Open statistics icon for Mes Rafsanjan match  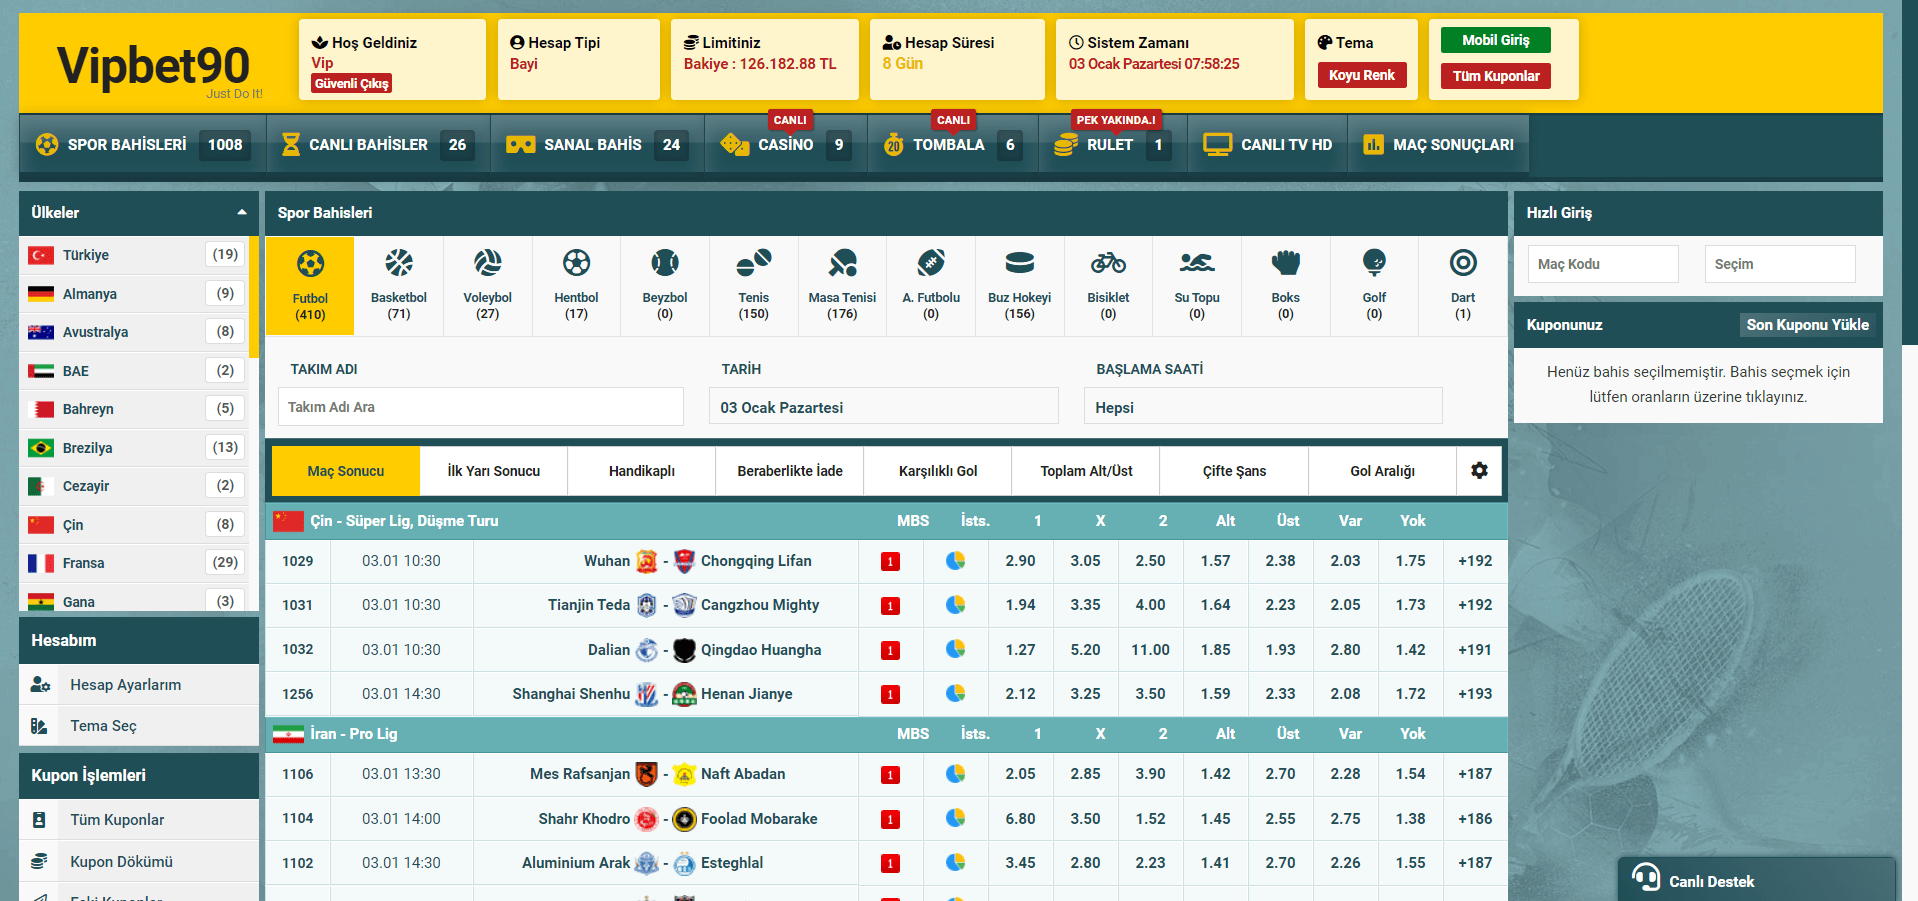point(956,774)
